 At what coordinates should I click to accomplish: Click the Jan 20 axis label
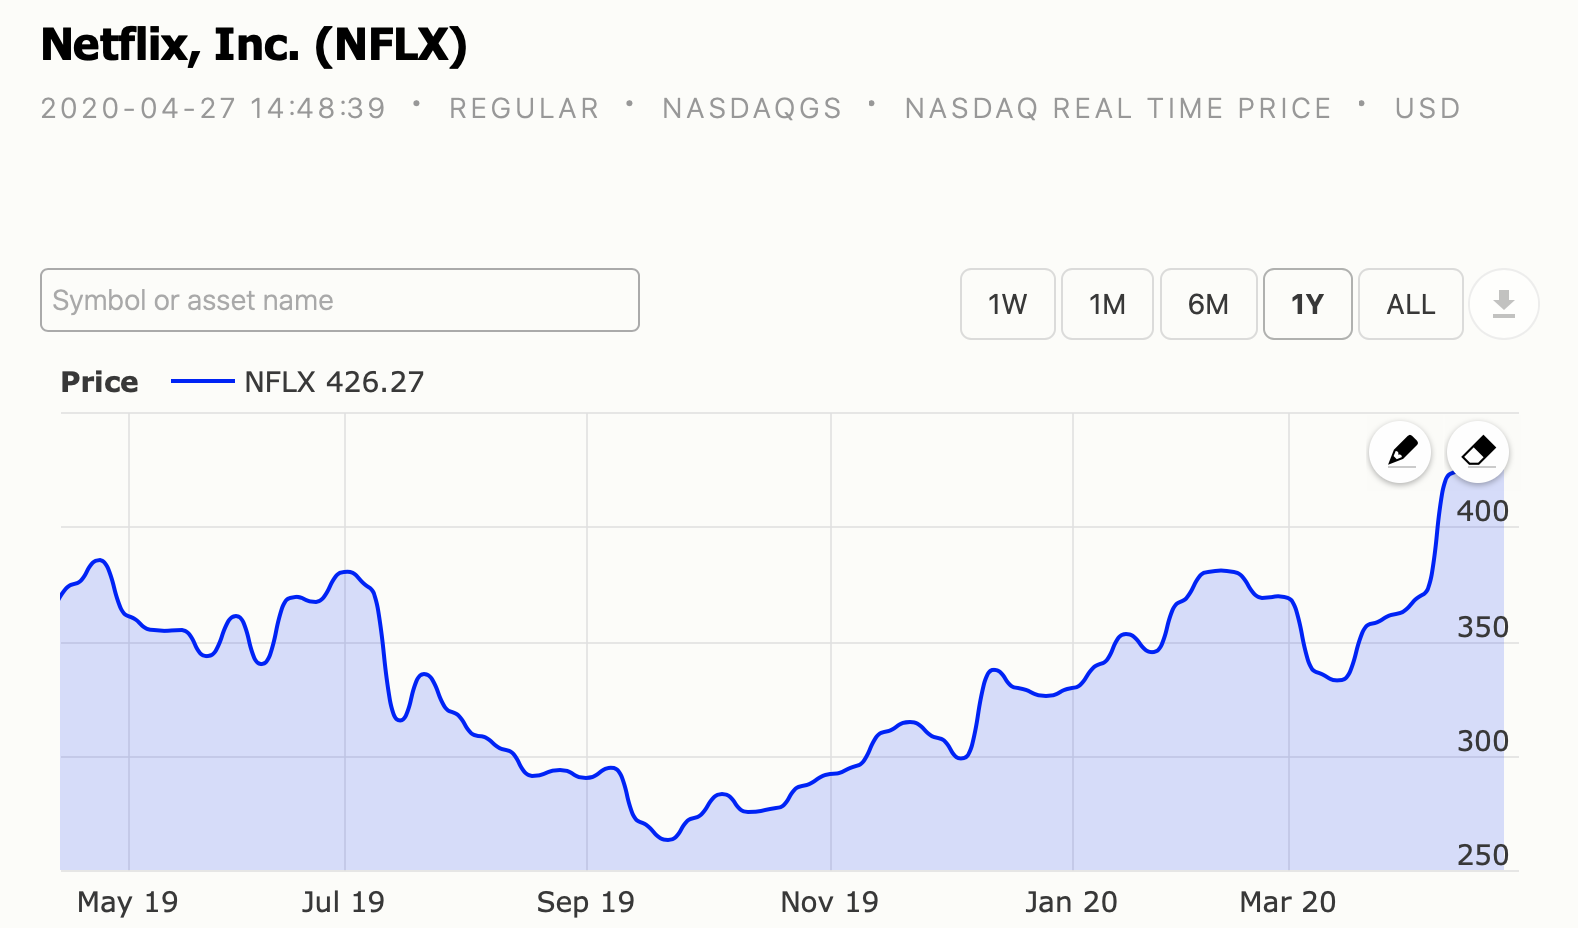(1071, 902)
